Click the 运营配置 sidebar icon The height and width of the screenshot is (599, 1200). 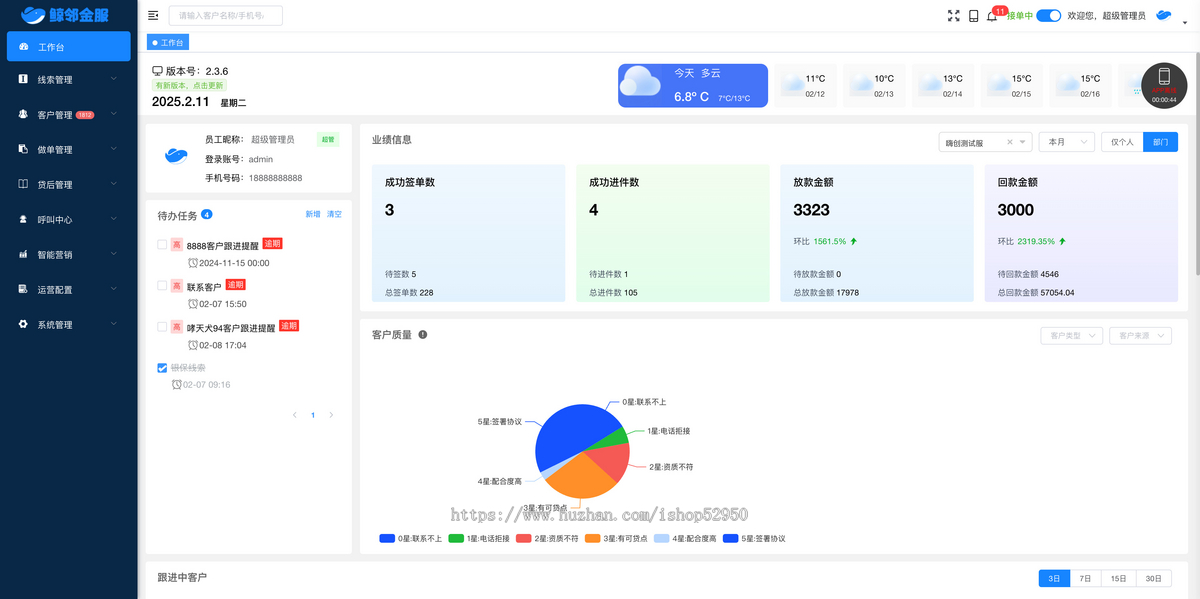tap(24, 289)
